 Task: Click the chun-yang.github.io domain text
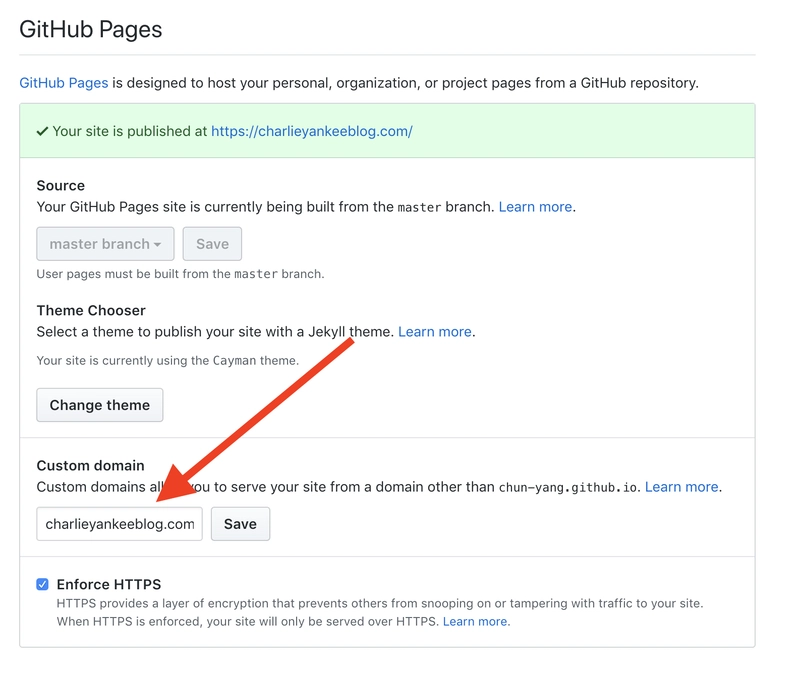pos(568,488)
